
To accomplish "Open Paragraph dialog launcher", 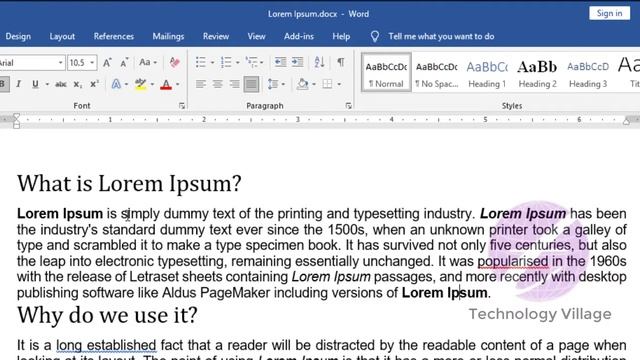I will pyautogui.click(x=348, y=106).
